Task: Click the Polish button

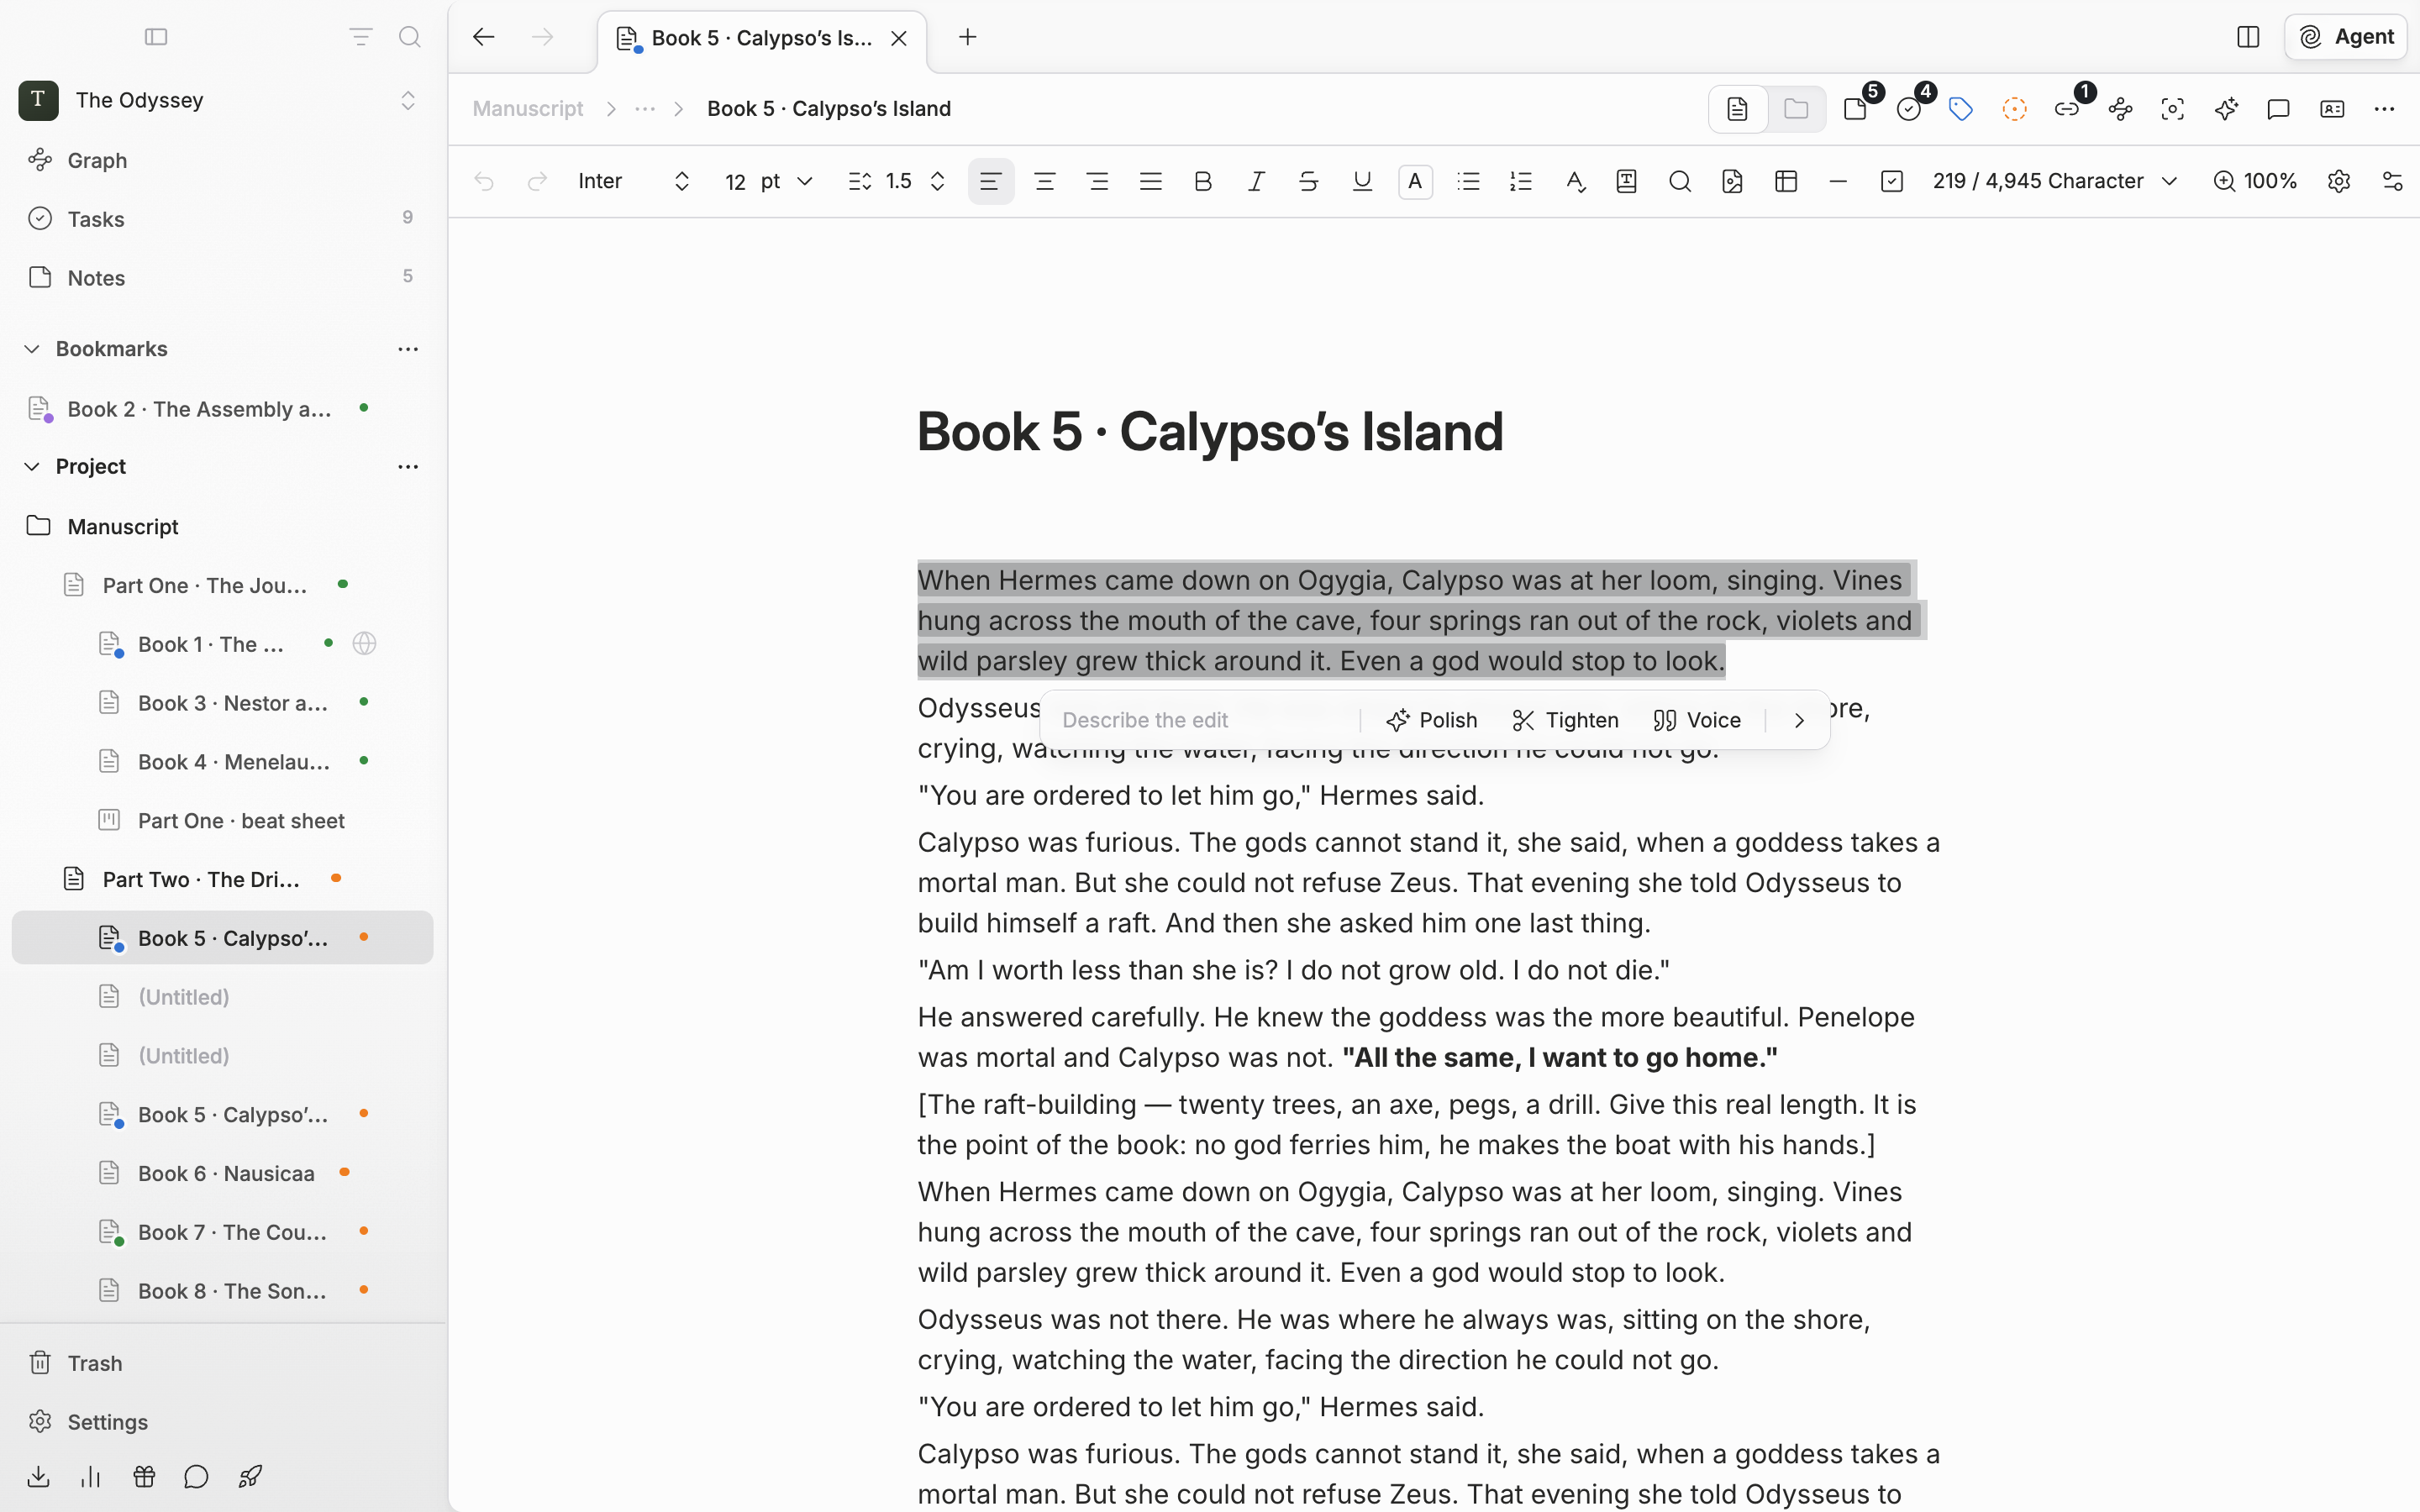Action: point(1431,720)
